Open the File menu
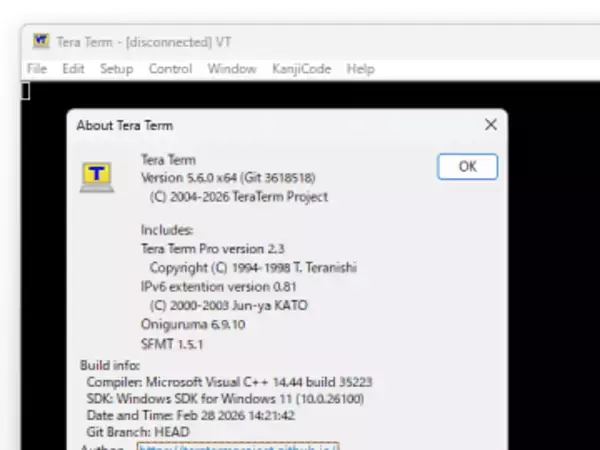 (37, 69)
